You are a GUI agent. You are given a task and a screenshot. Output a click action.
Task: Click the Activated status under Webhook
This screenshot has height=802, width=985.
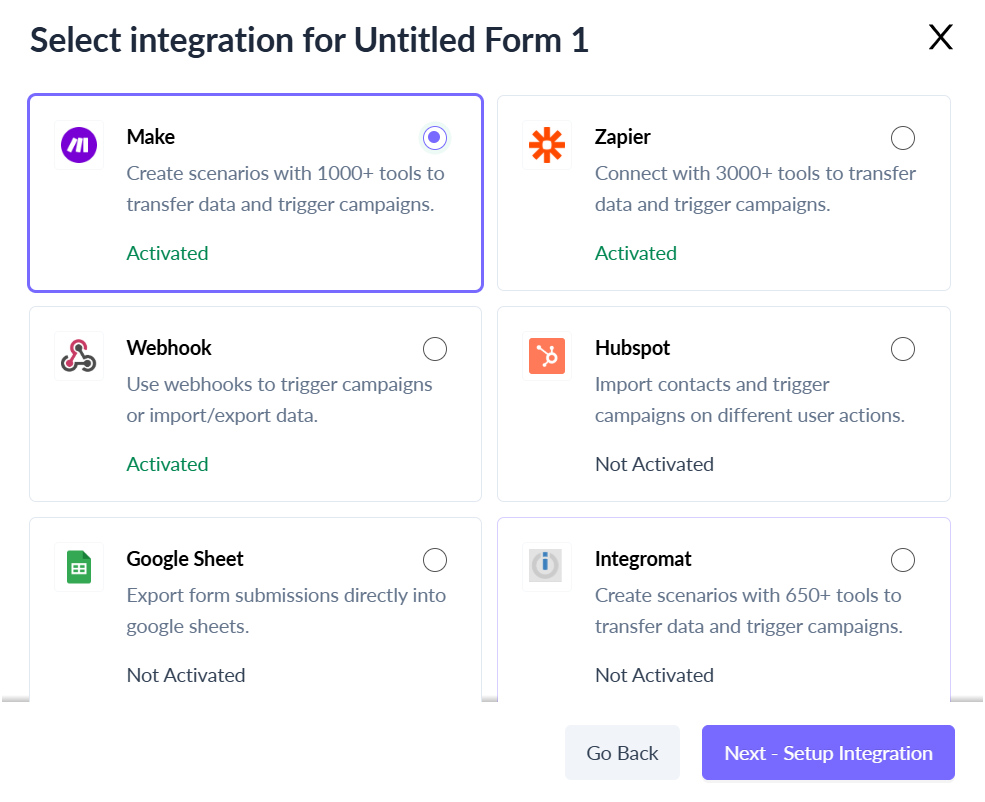167,464
